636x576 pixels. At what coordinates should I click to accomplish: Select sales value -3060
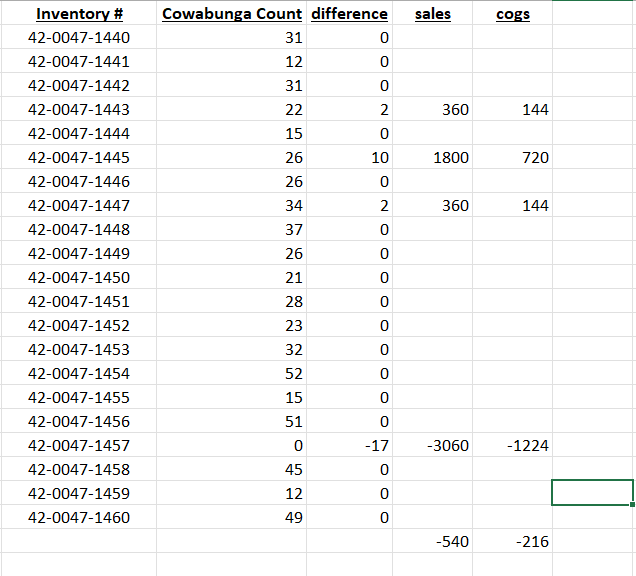(432, 445)
